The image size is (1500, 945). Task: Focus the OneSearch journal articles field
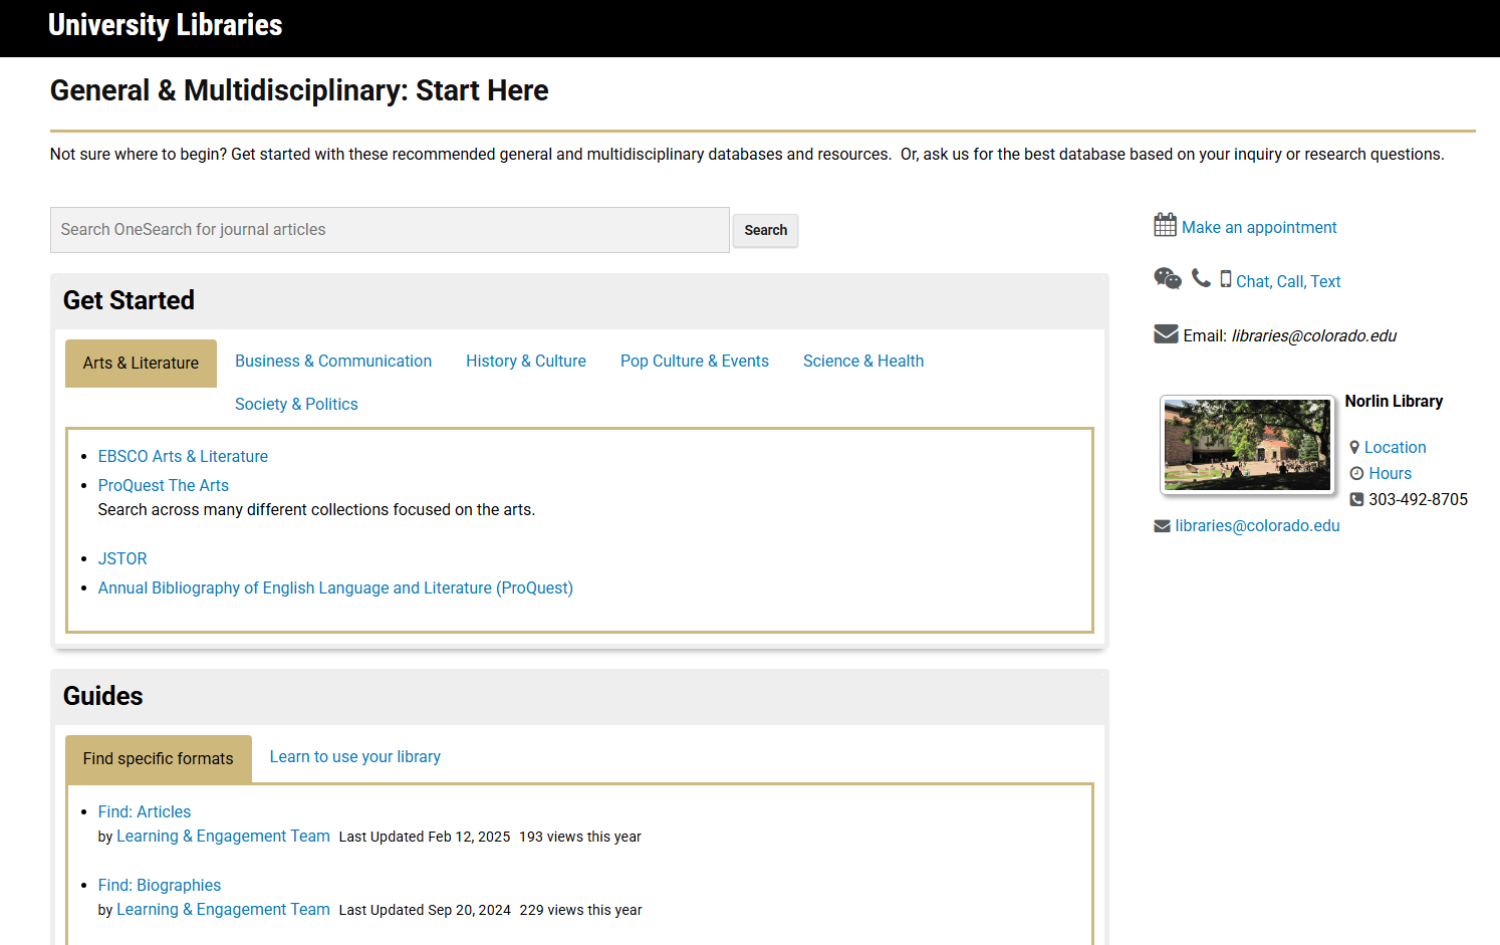(x=390, y=230)
